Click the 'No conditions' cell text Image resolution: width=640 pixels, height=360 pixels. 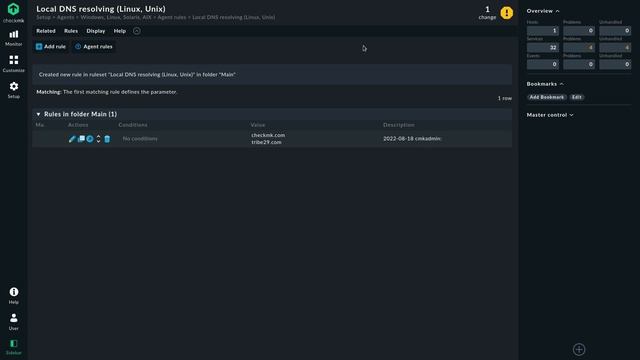pyautogui.click(x=140, y=139)
